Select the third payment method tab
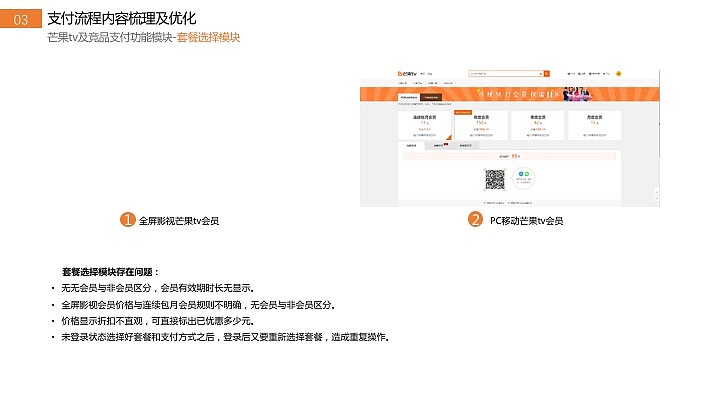Screen dimensions: 720x405 pos(465,146)
